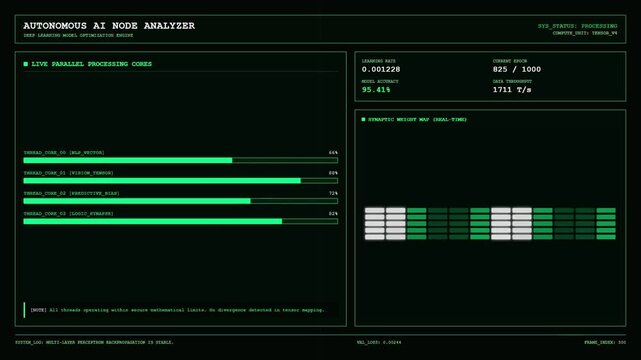Click the Current Epoch label

[x=510, y=61]
